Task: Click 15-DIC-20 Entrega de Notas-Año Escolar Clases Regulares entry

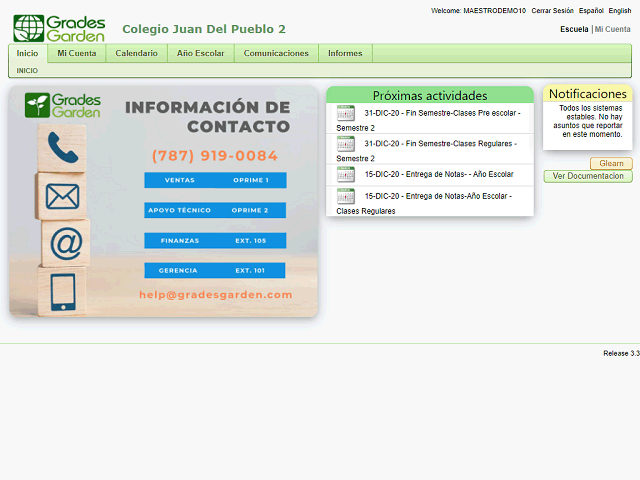Action: [430, 201]
